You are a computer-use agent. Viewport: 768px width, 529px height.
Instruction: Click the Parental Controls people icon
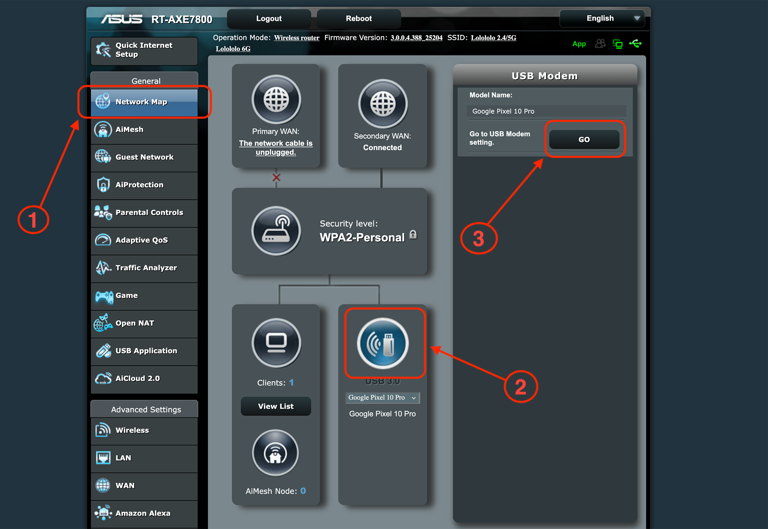point(103,213)
